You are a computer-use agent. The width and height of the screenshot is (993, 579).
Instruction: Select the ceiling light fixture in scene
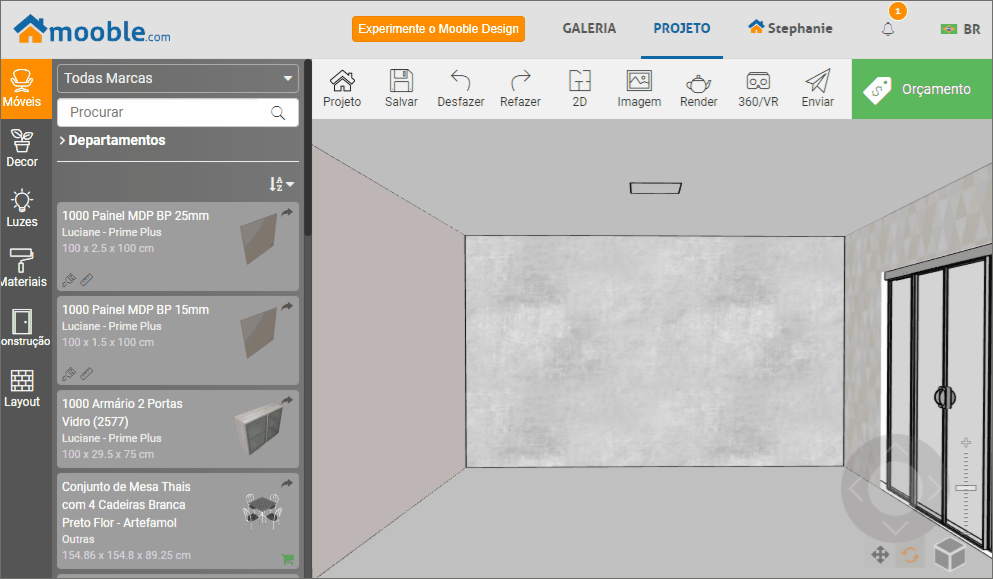pyautogui.click(x=655, y=188)
